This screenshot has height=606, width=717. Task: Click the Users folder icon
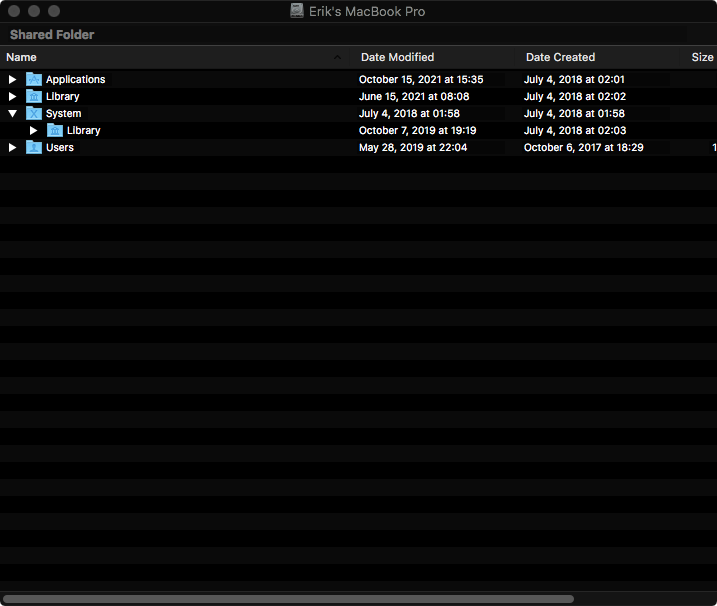34,147
